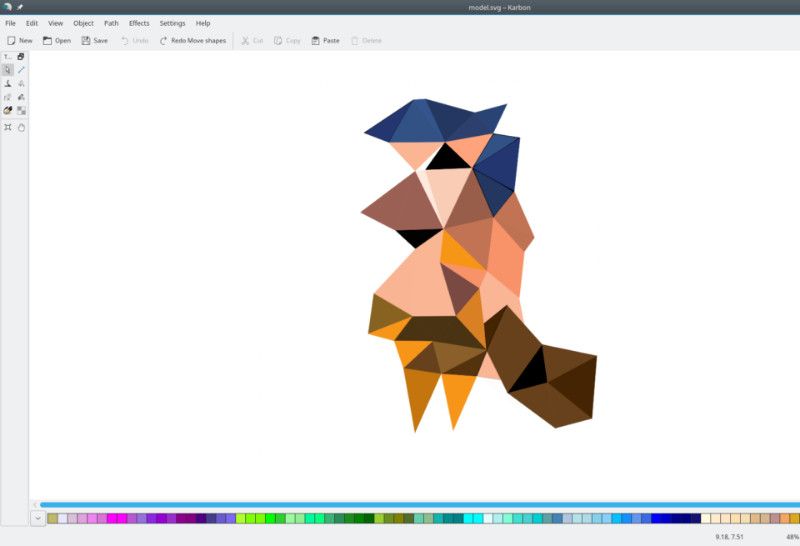Viewport: 800px width, 546px height.
Task: Click Redo Move shapes in the toolbar
Action: [x=192, y=40]
